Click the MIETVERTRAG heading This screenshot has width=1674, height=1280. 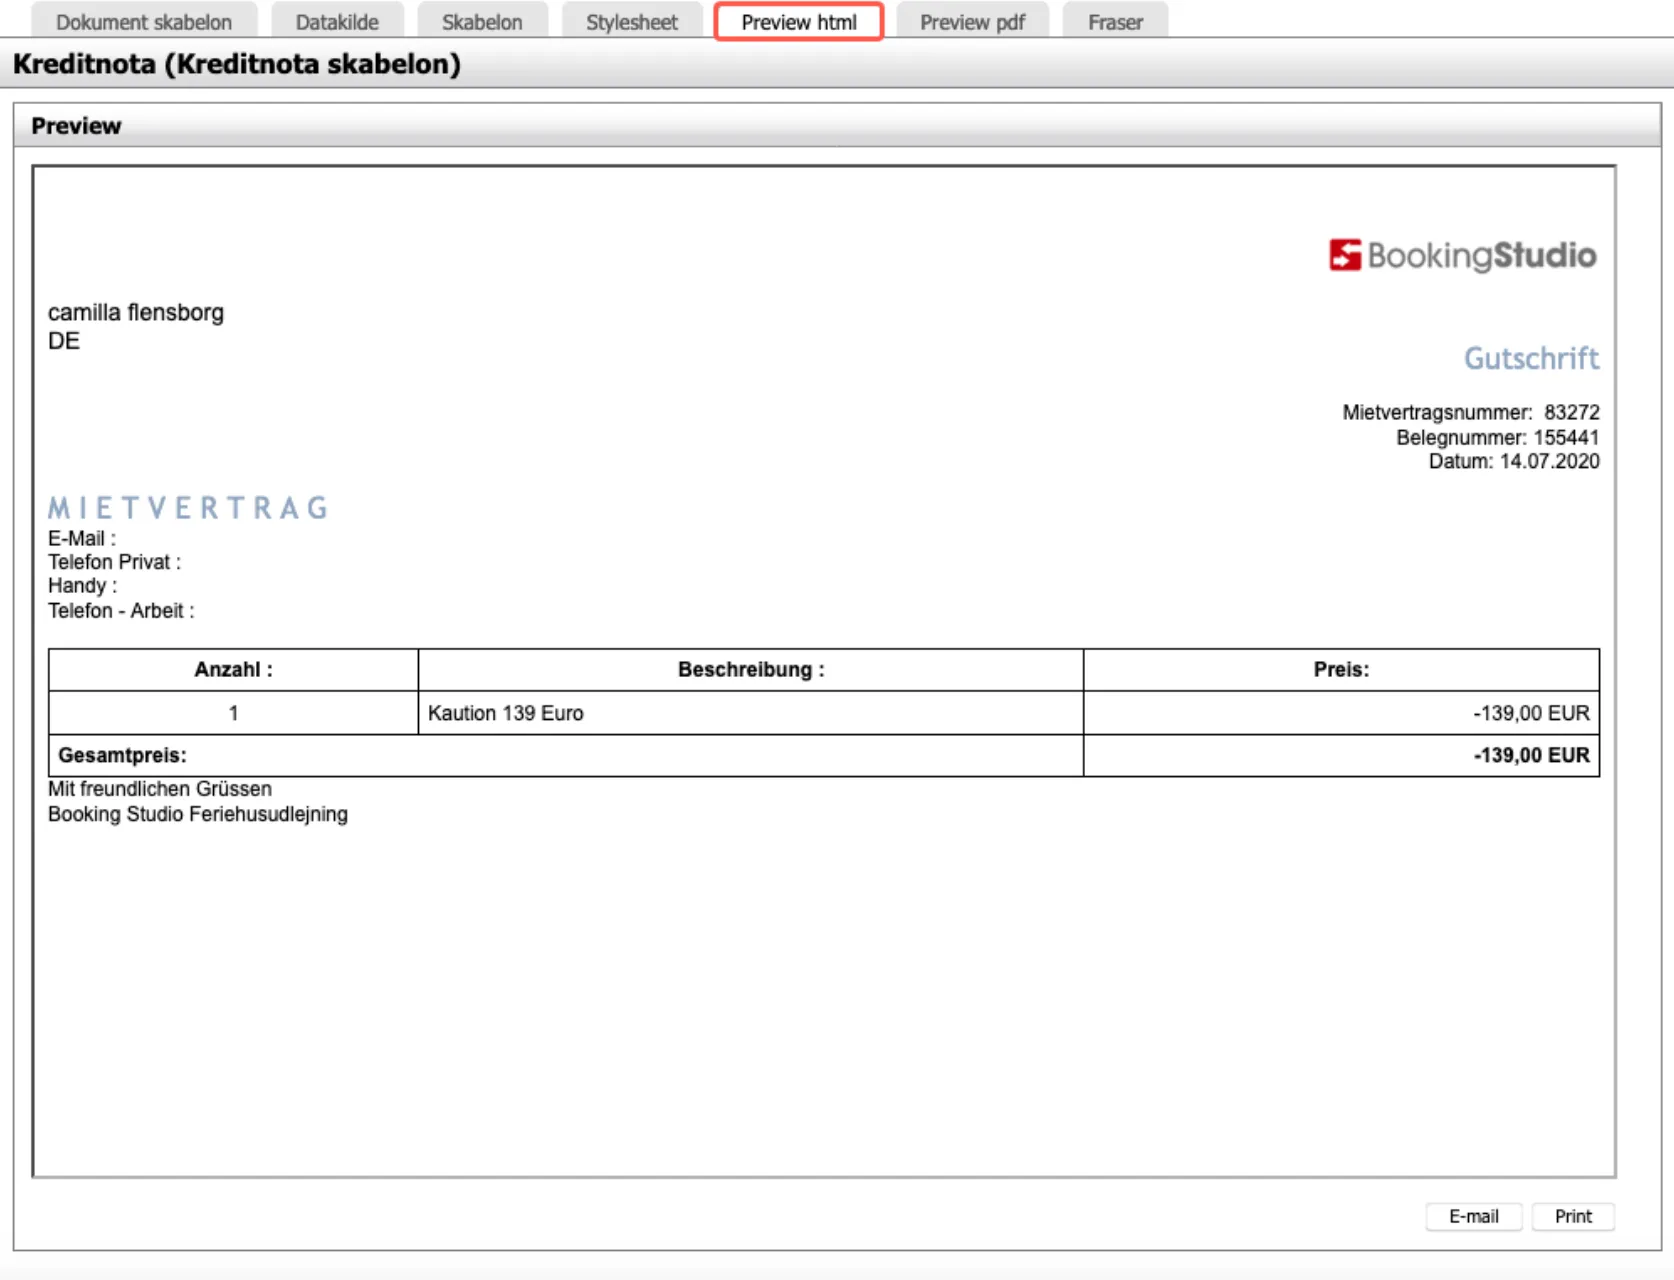[188, 508]
